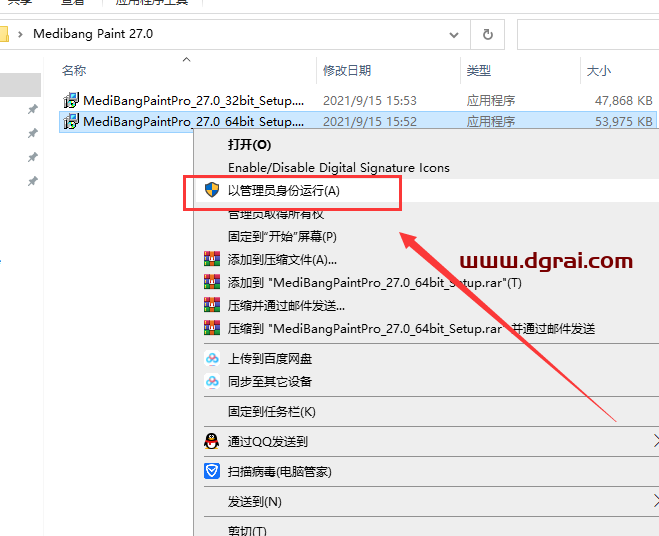Click the size 47,868 KB
Screen dimensions: 659x536
[x=624, y=100]
